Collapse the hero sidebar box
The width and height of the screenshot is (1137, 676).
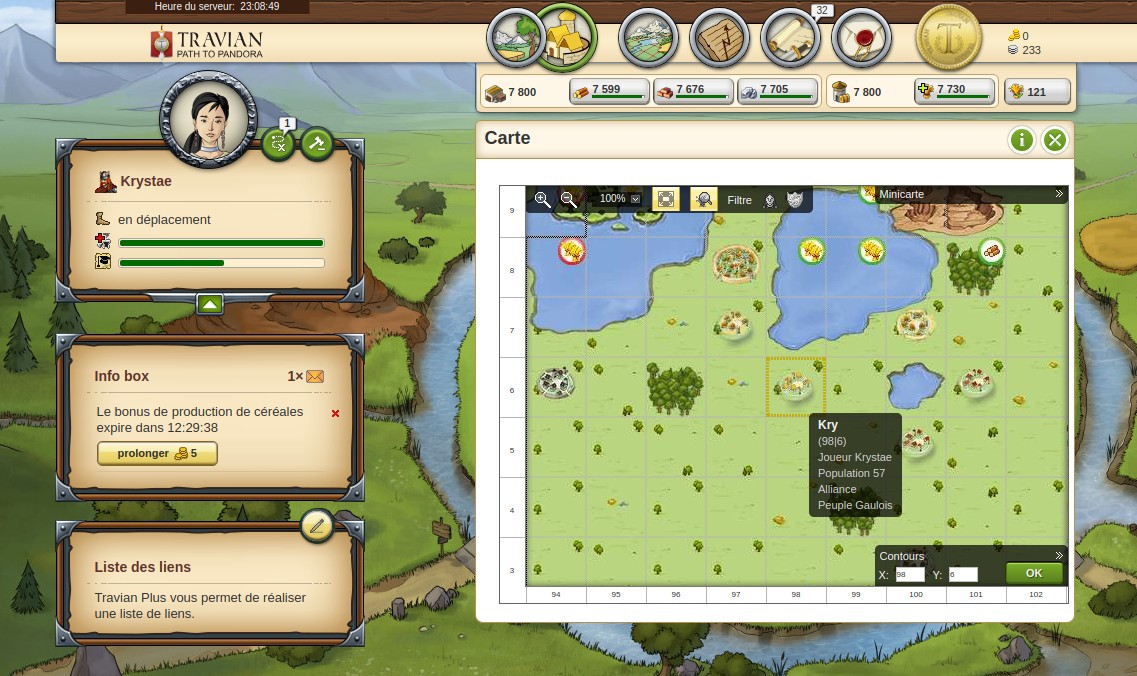(210, 305)
